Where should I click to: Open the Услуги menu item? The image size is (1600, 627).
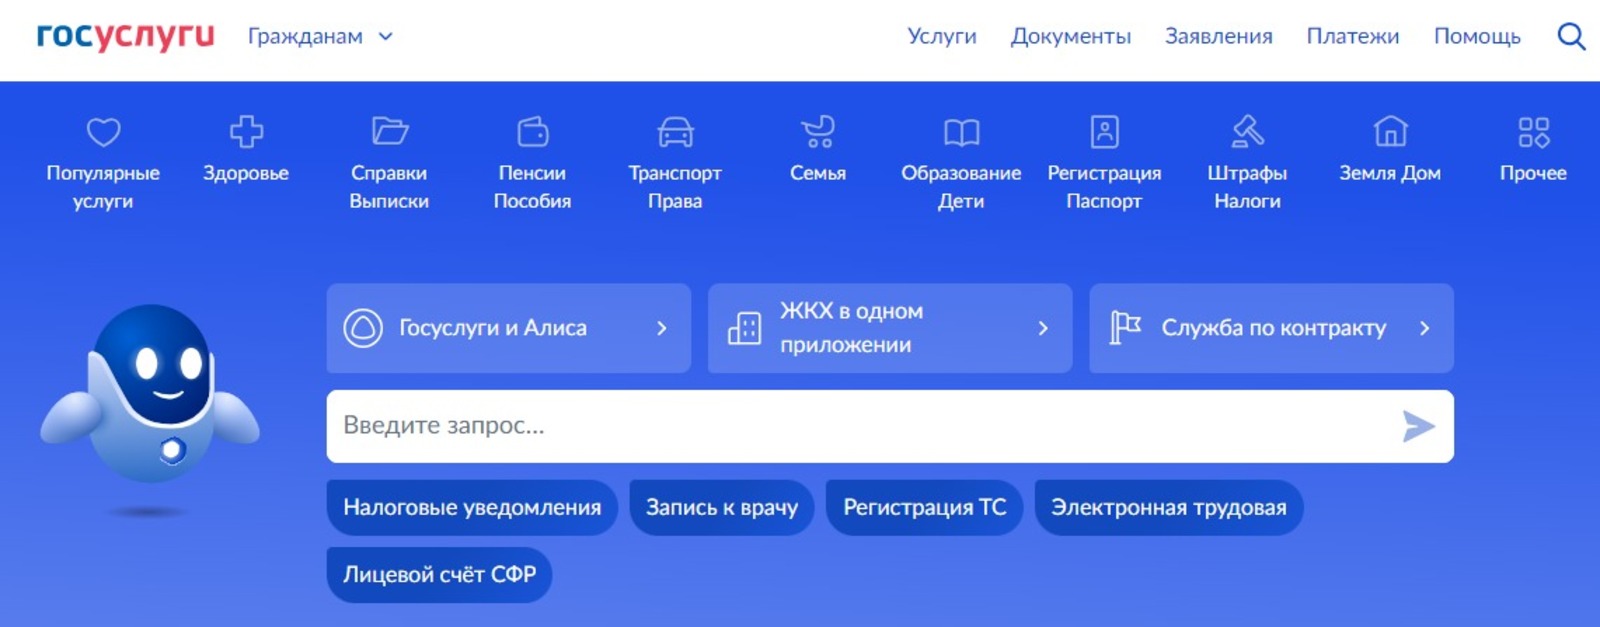point(941,37)
